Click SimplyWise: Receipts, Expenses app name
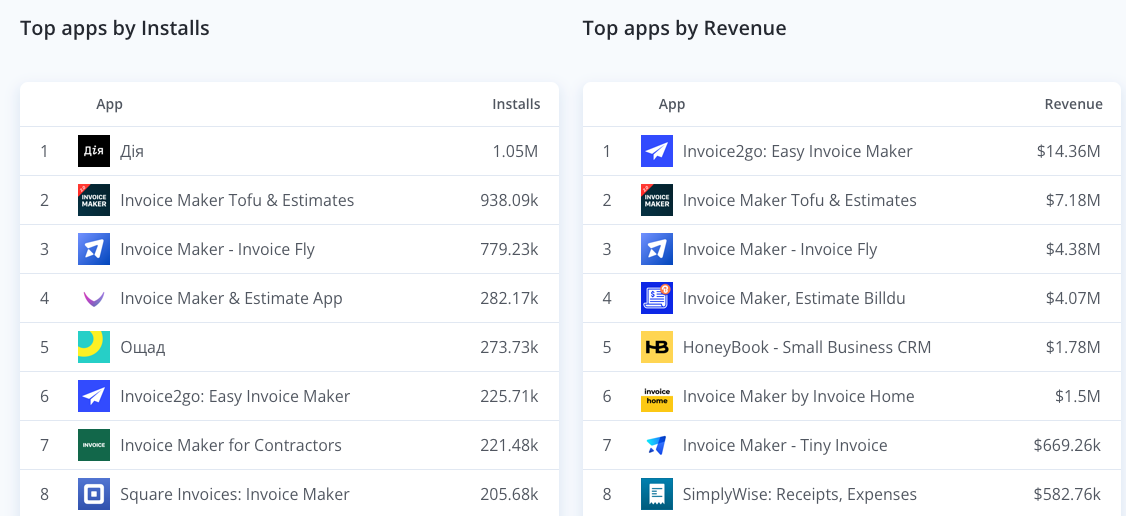 coord(800,494)
